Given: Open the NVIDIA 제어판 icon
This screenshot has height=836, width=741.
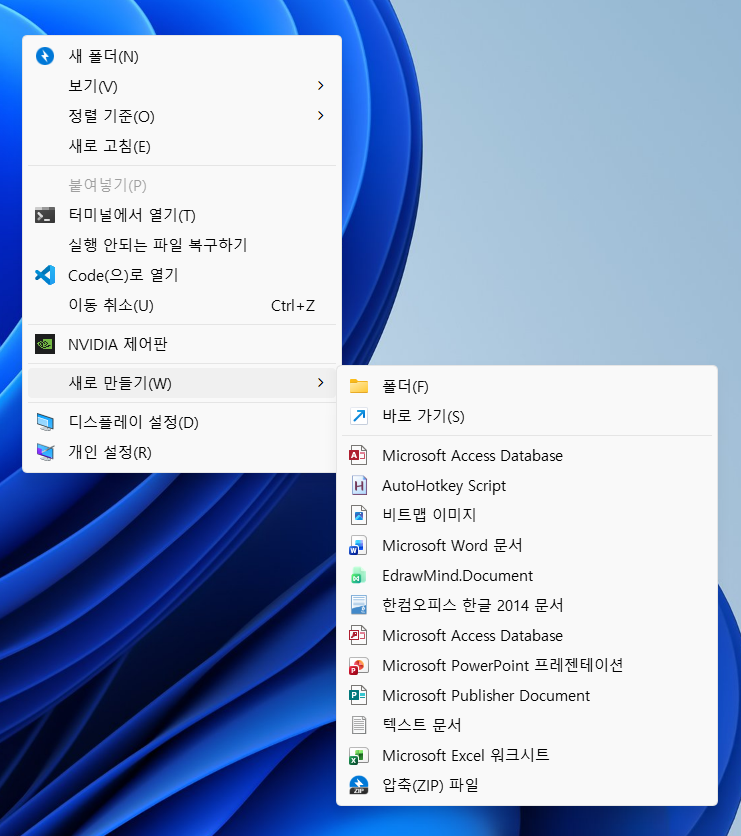Looking at the screenshot, I should point(45,344).
